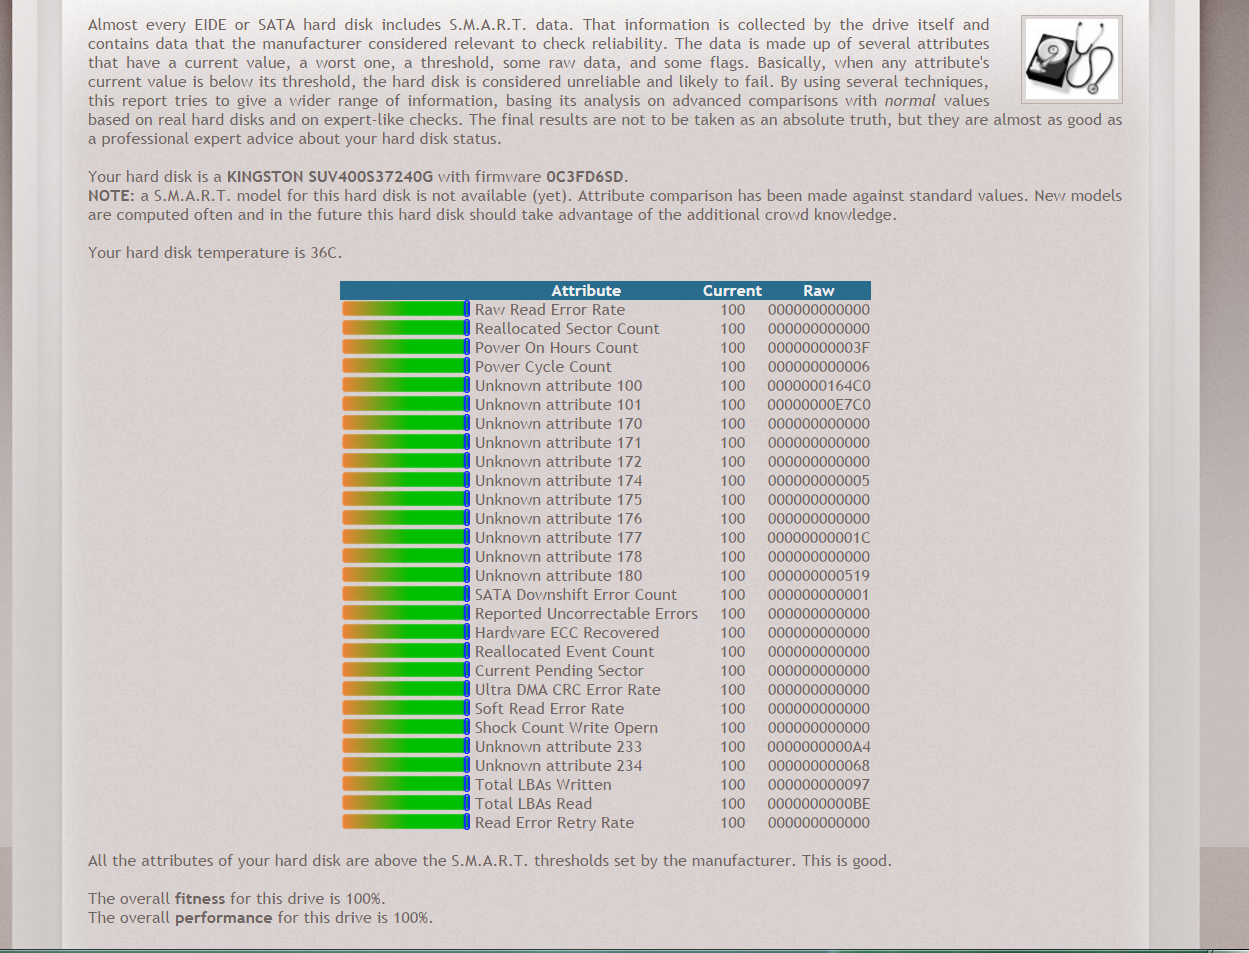Viewport: 1249px width, 953px height.
Task: Select Shock Count Write Opern label
Action: [566, 728]
